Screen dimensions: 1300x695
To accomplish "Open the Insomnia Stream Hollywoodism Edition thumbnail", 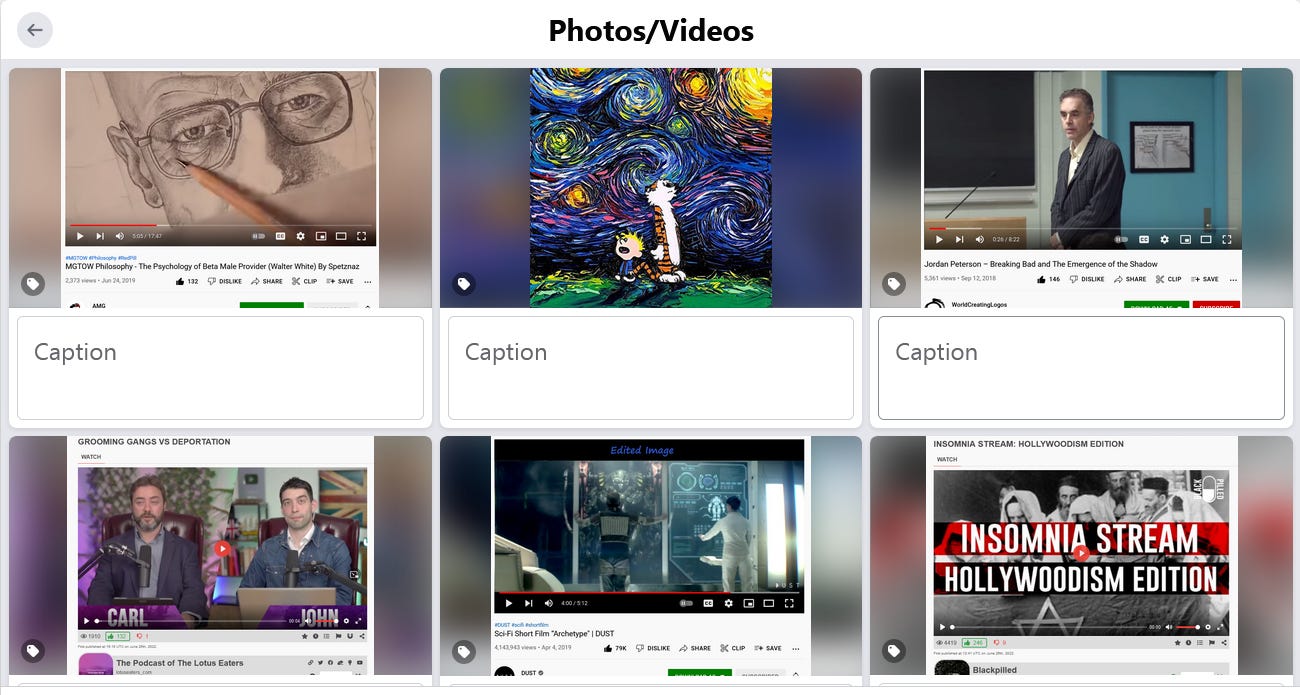I will click(x=1081, y=556).
